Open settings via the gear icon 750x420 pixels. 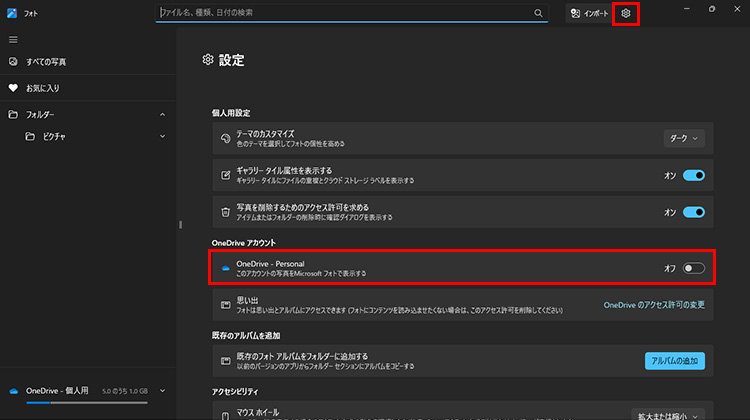626,13
